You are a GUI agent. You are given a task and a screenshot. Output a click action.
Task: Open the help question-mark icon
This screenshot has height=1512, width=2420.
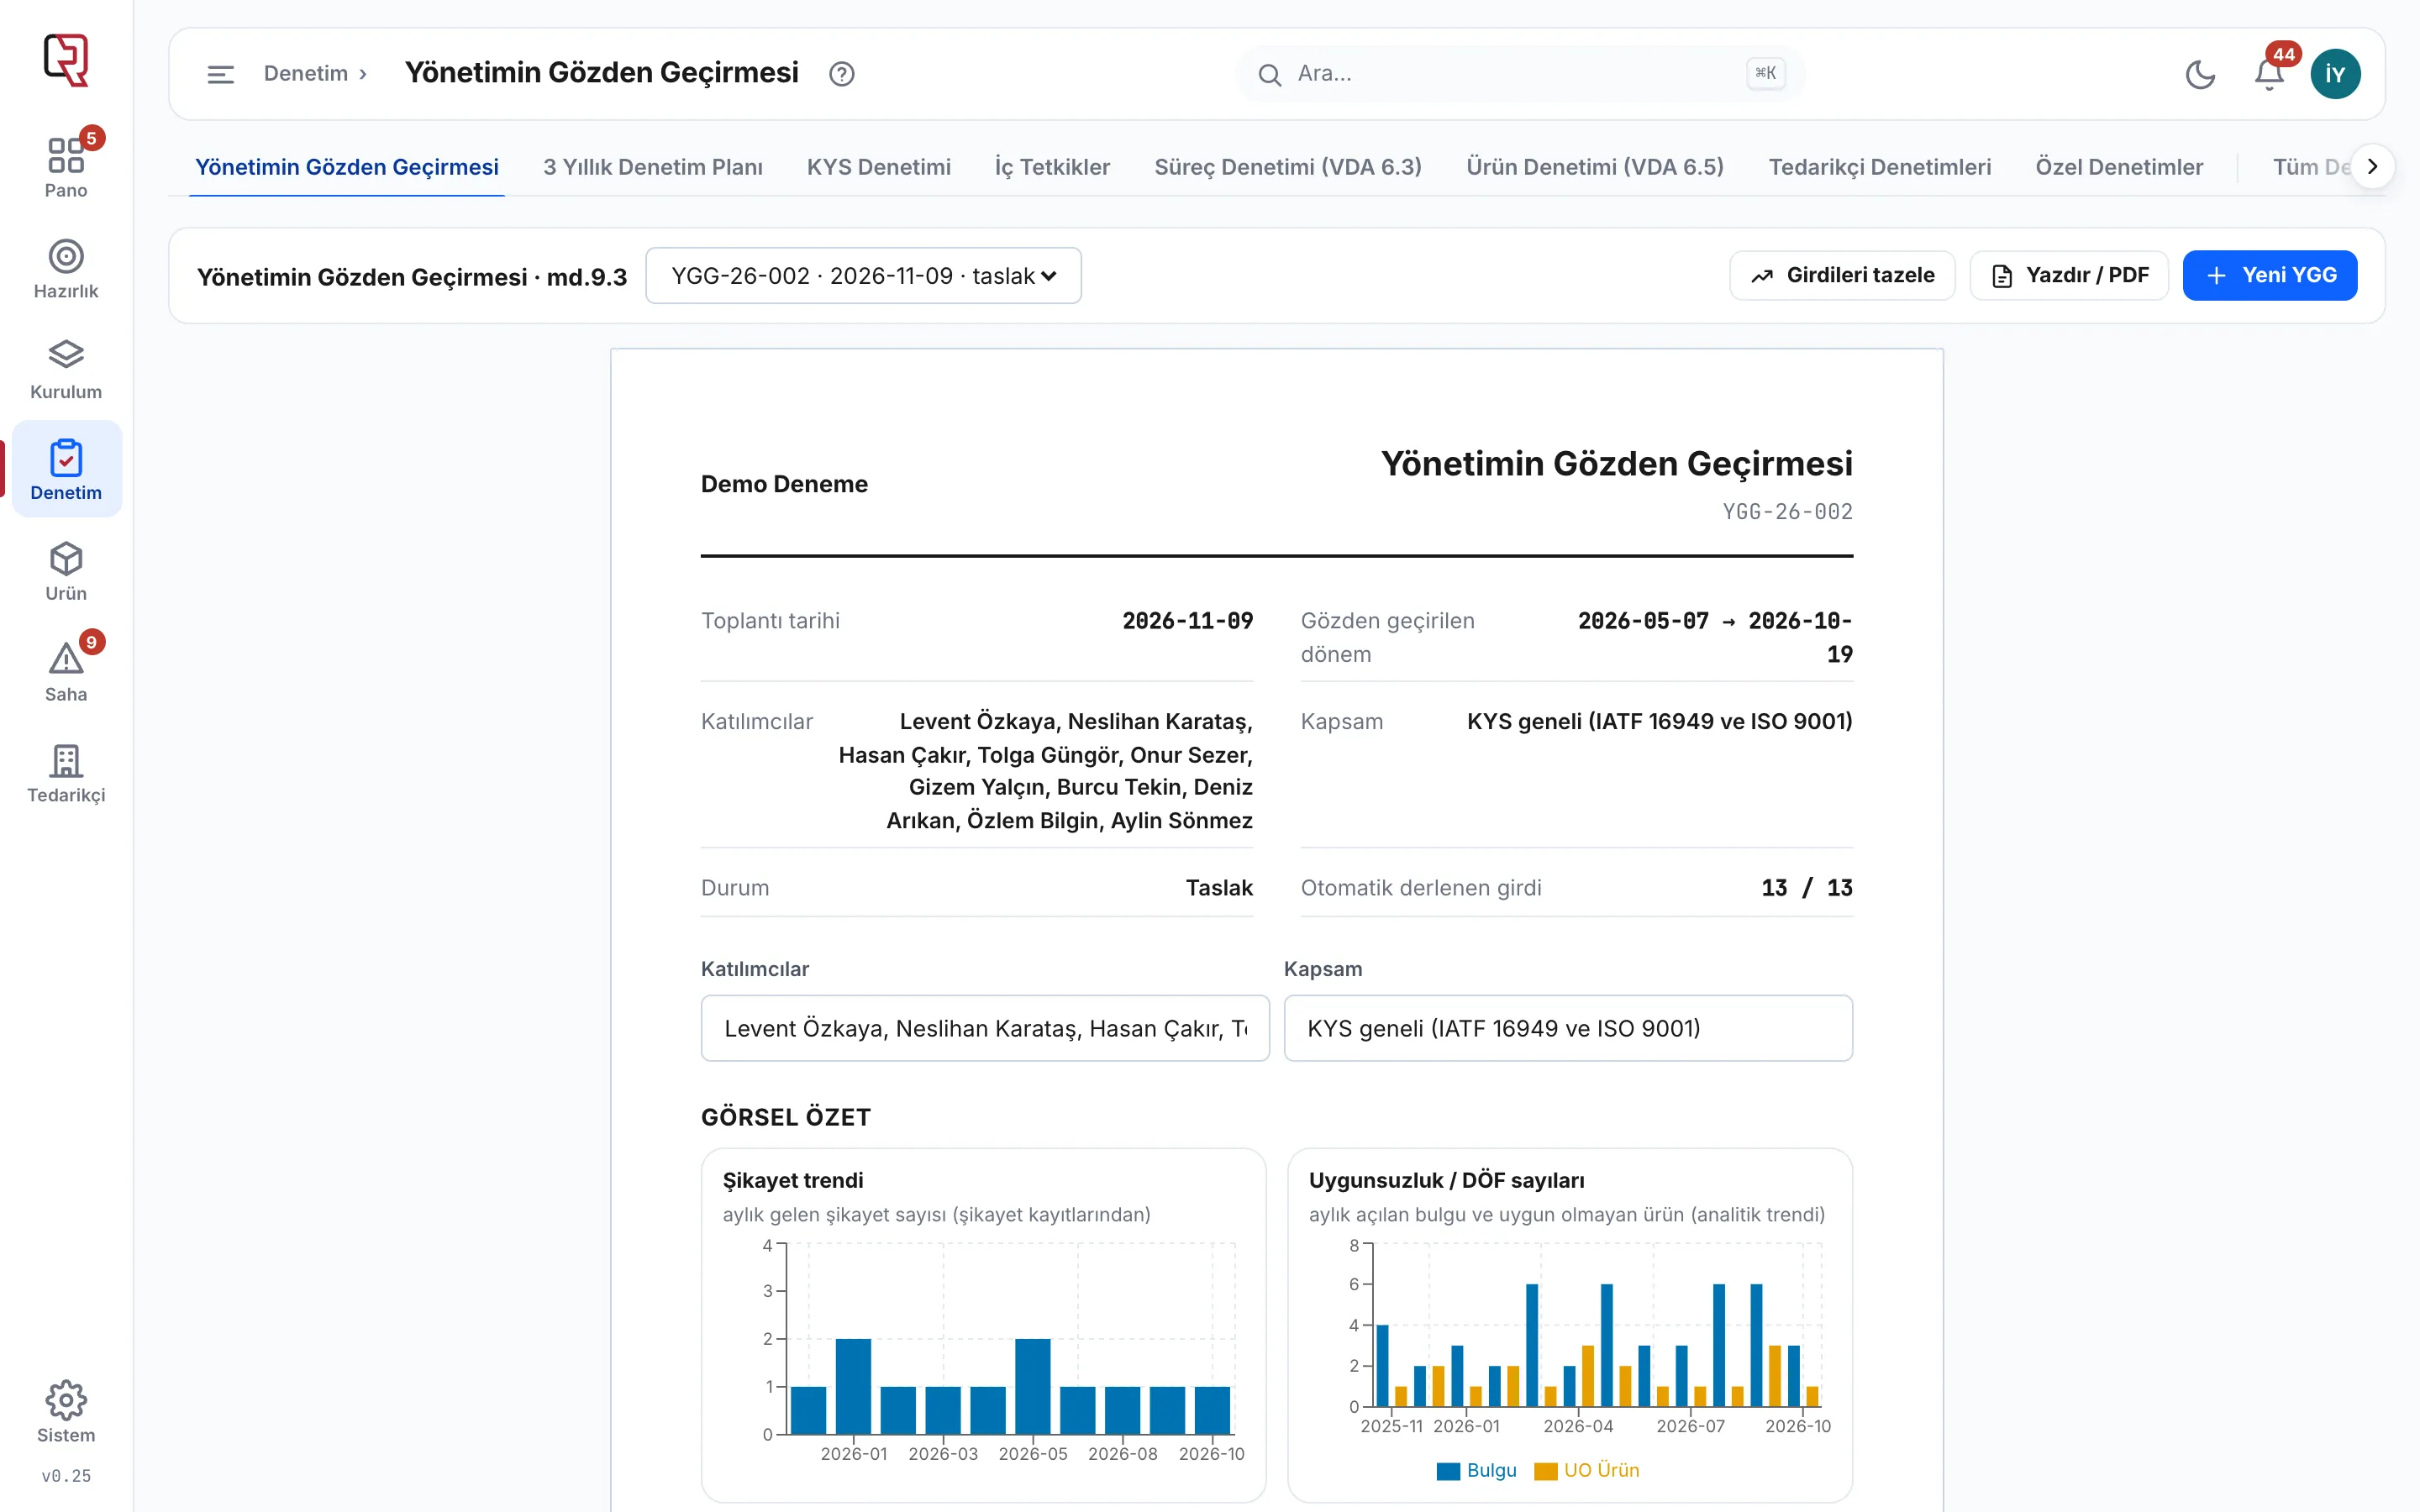pos(842,74)
